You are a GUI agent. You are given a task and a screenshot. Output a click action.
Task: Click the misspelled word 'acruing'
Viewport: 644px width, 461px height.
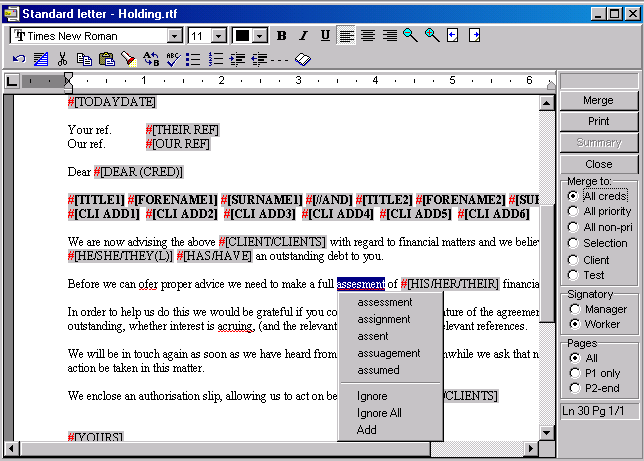coord(235,326)
